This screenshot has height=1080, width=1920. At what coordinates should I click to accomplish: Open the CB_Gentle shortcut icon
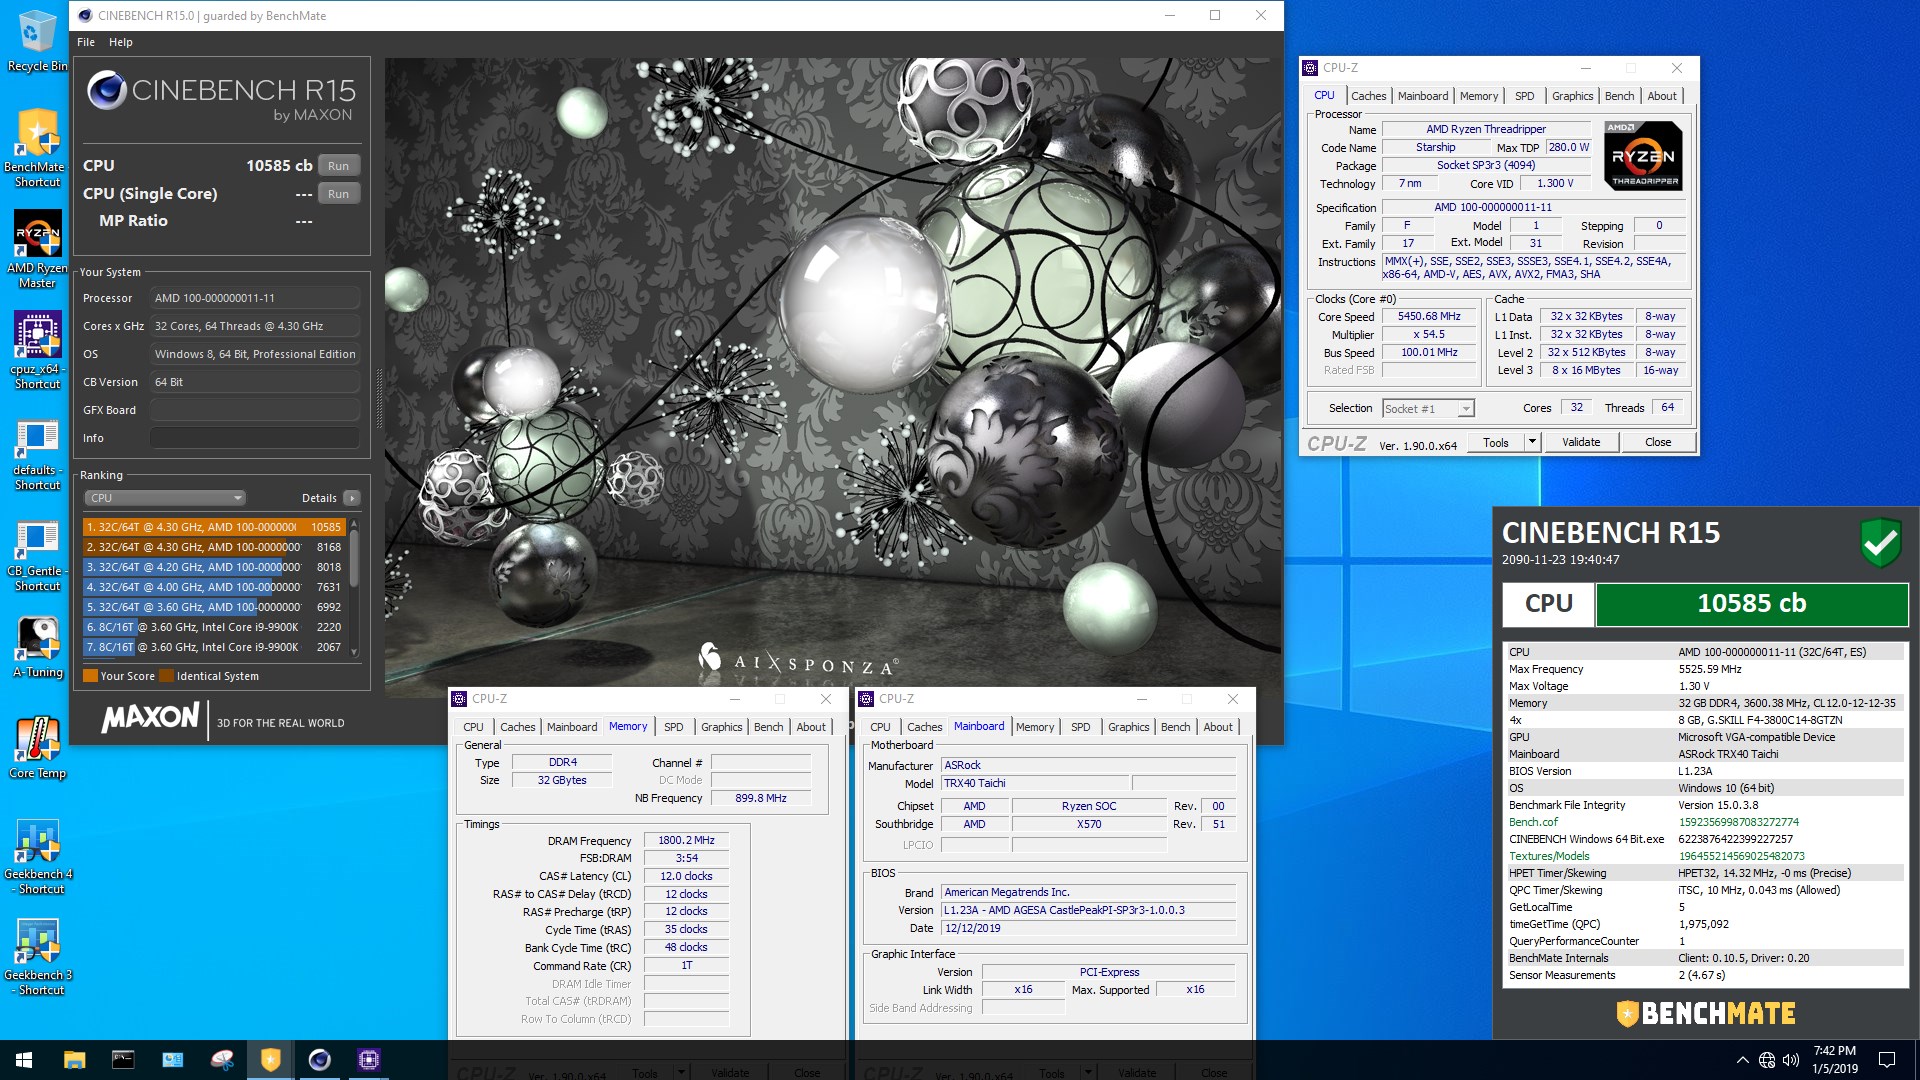pyautogui.click(x=37, y=557)
